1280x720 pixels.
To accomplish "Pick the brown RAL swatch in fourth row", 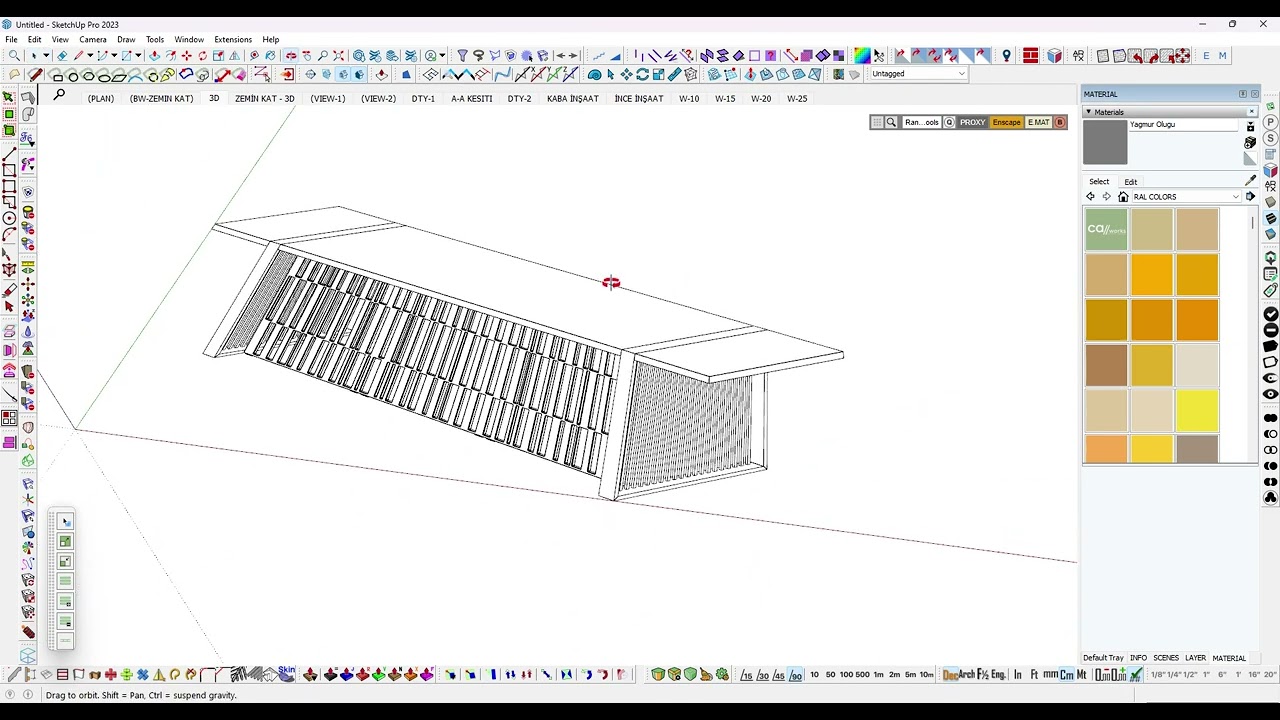I will point(1106,364).
